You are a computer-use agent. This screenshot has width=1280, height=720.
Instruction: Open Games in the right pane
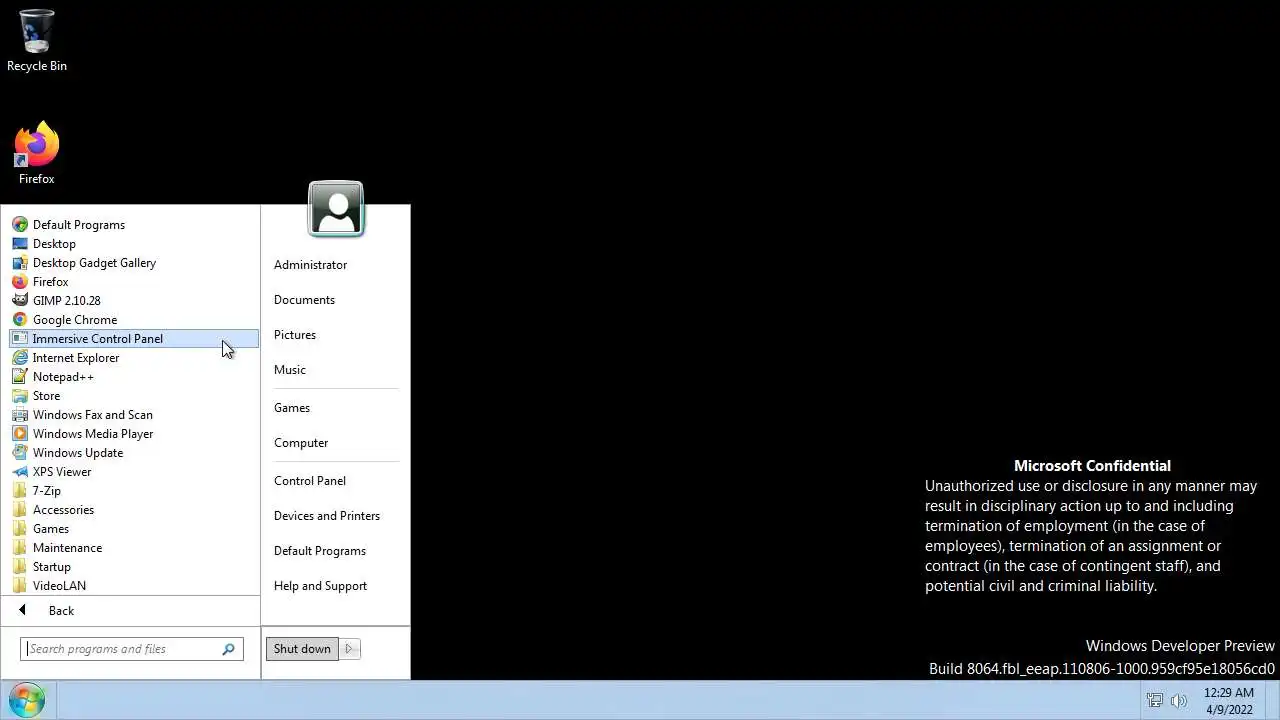tap(292, 408)
